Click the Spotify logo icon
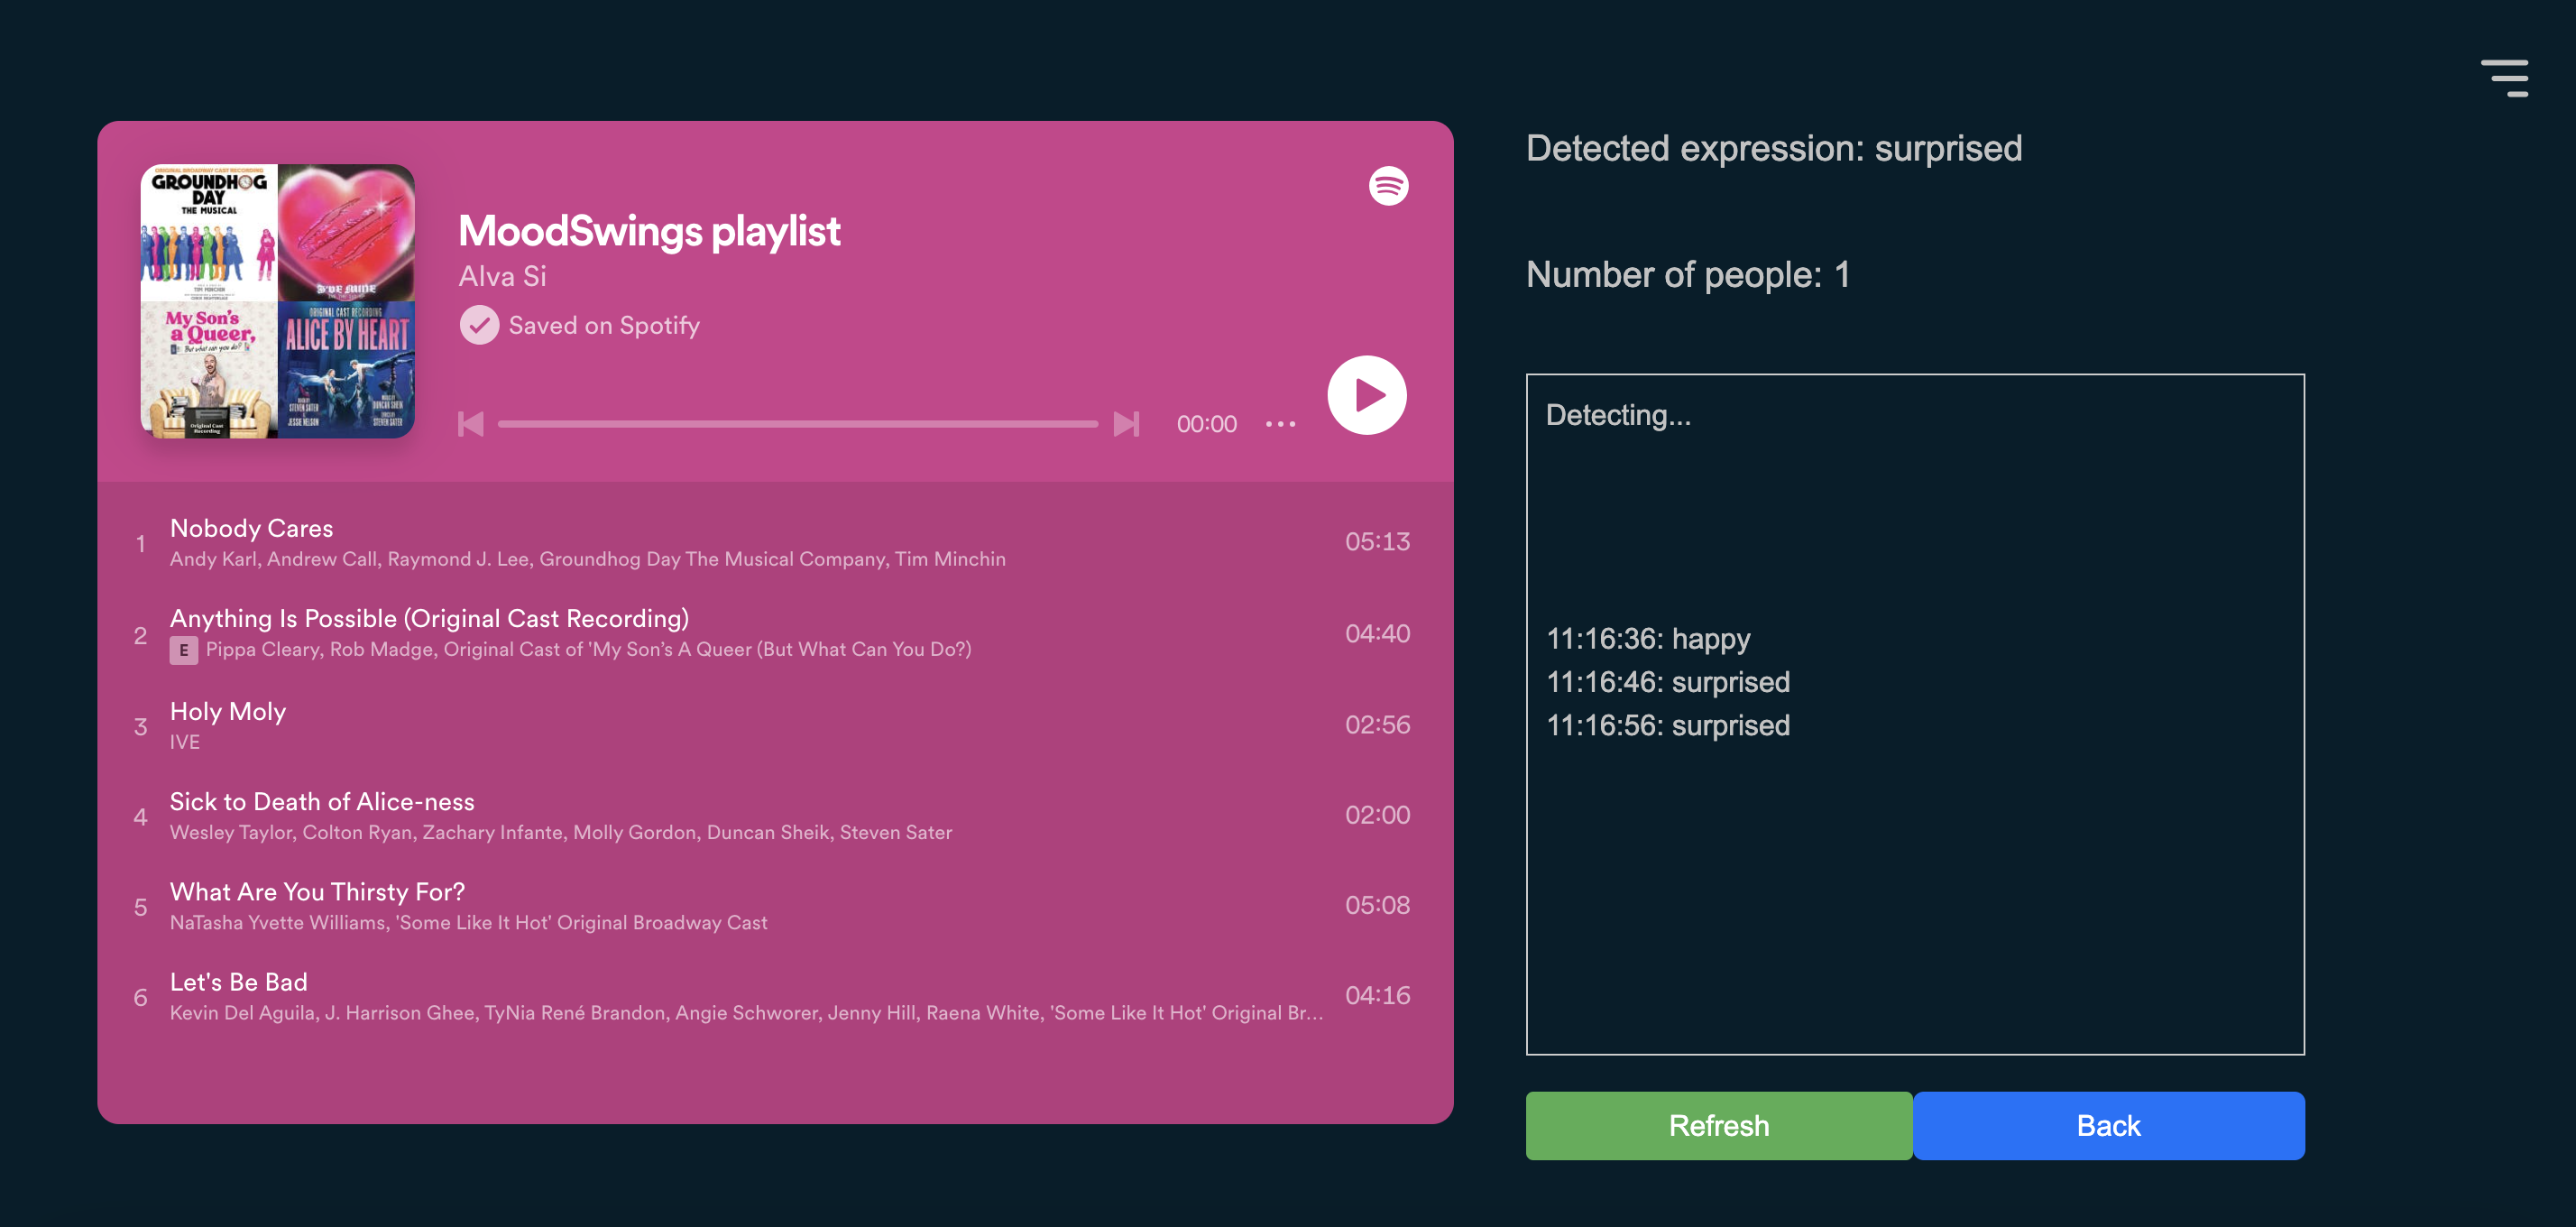Screen dimensions: 2576x1227 click(1388, 186)
